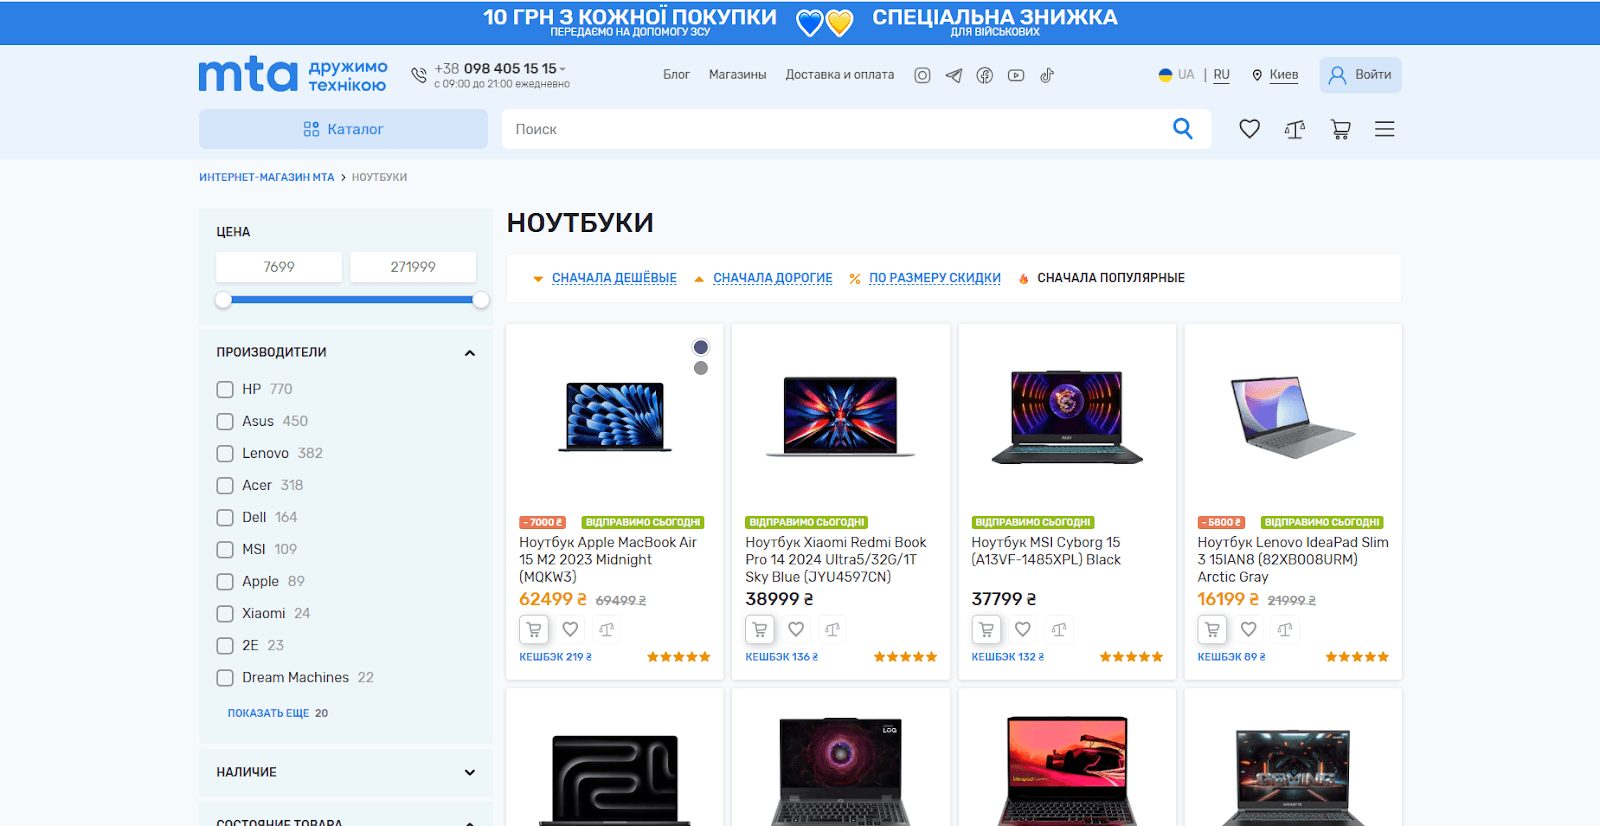Open the Instagram social icon
This screenshot has height=826, width=1600.
[x=922, y=75]
